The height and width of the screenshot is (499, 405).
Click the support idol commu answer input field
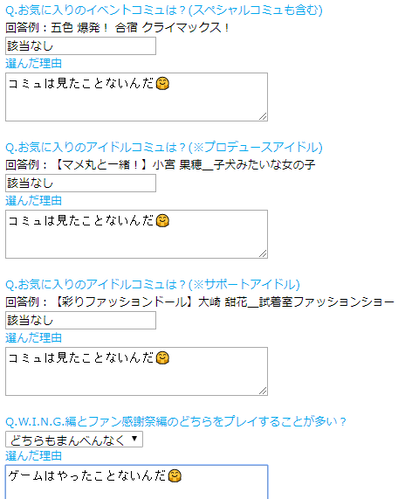click(x=80, y=321)
